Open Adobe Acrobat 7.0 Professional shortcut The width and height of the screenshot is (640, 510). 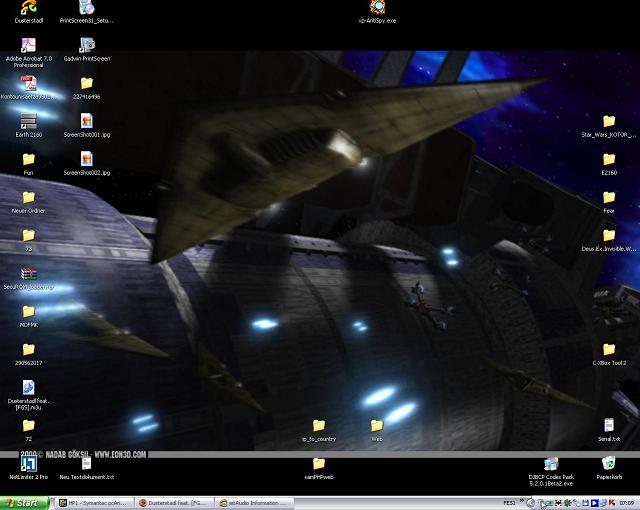pyautogui.click(x=29, y=45)
